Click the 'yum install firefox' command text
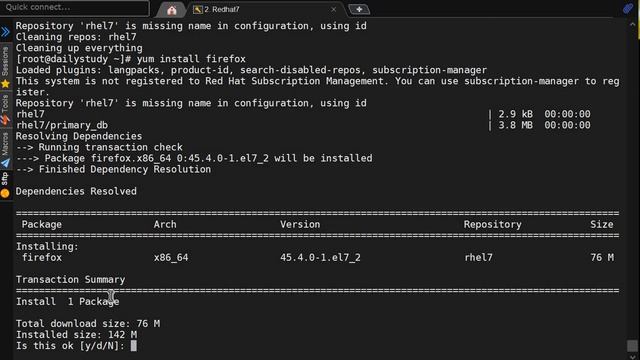 (x=191, y=59)
